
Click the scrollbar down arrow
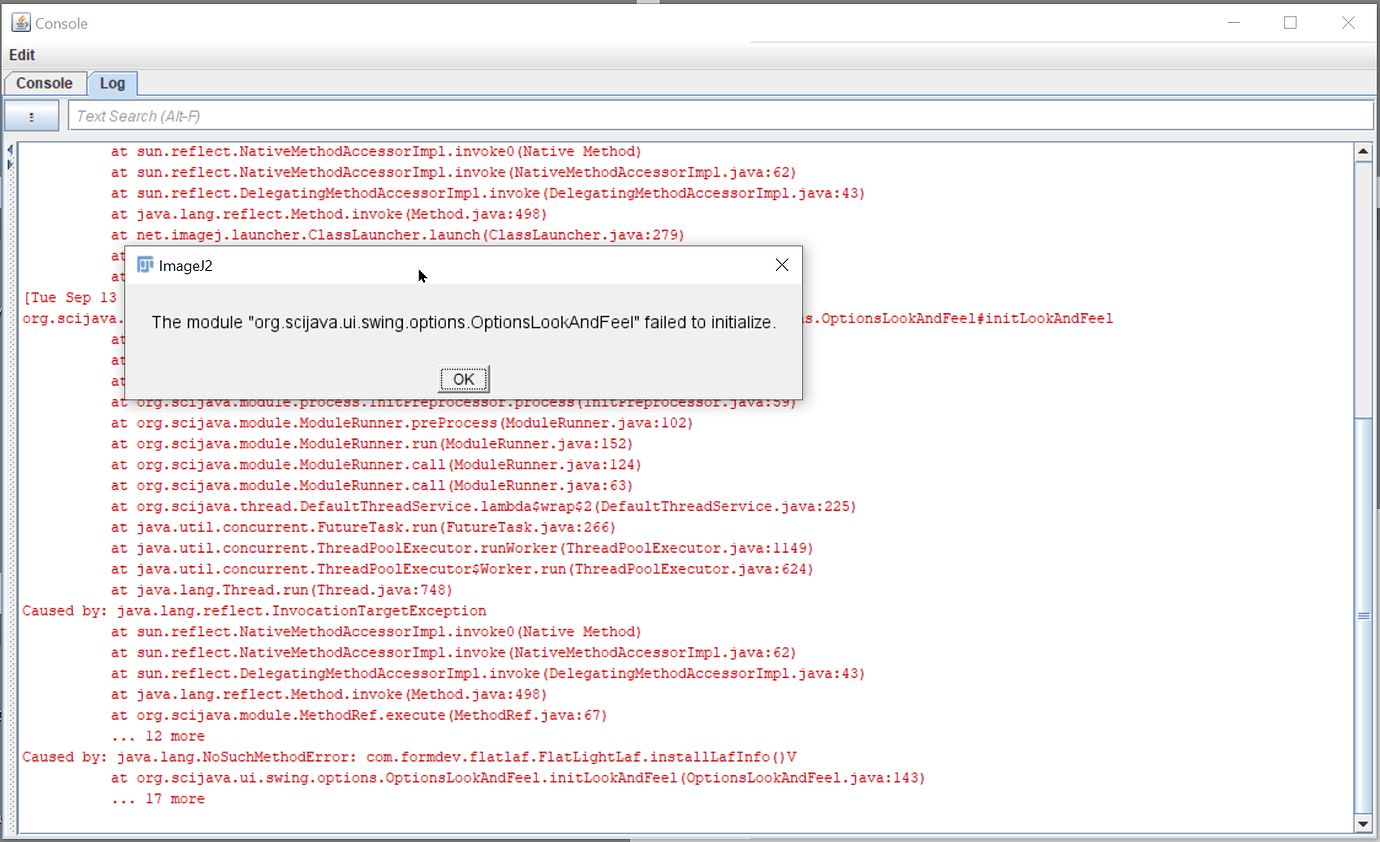click(x=1364, y=824)
